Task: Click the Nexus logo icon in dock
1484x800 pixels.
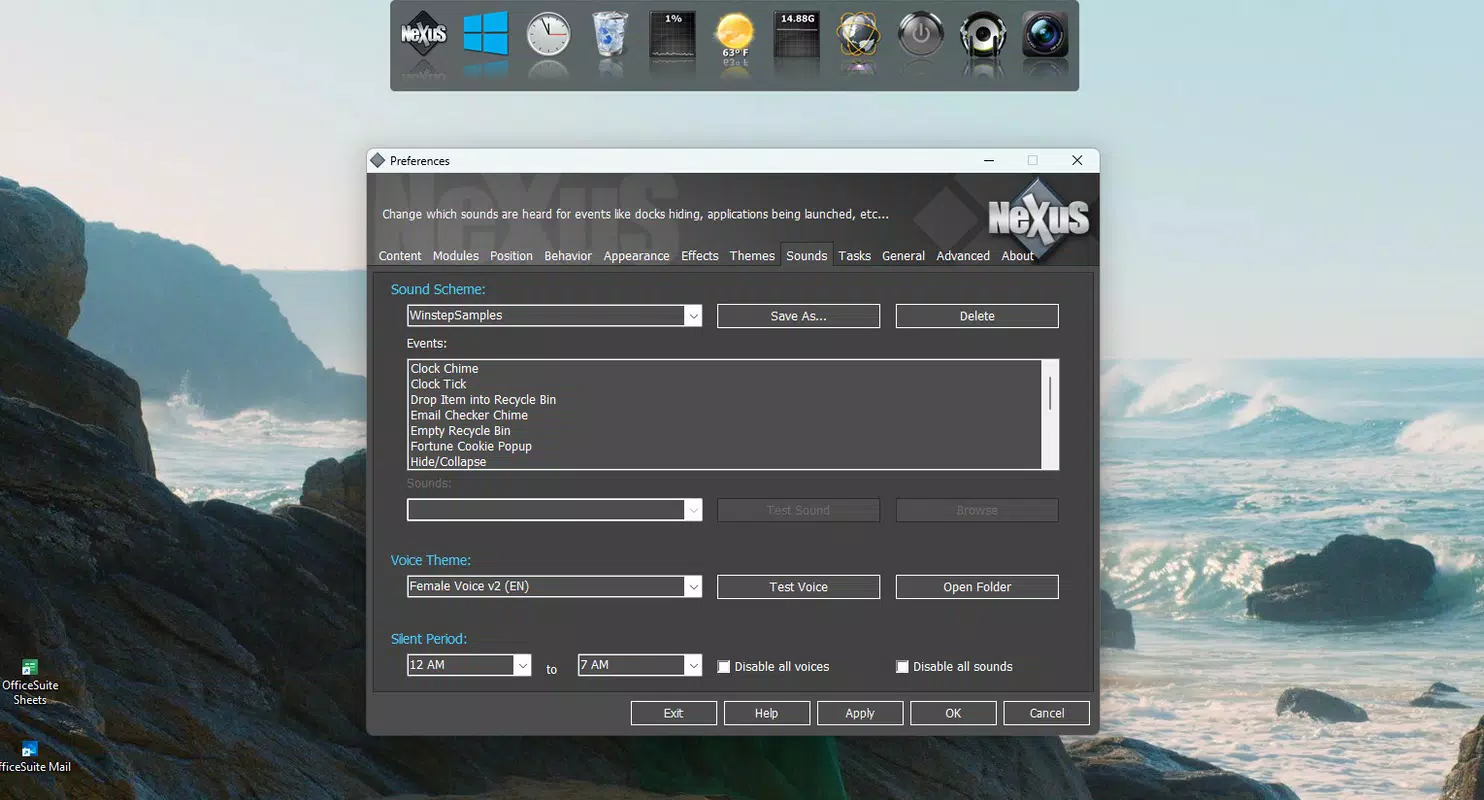Action: tap(423, 36)
